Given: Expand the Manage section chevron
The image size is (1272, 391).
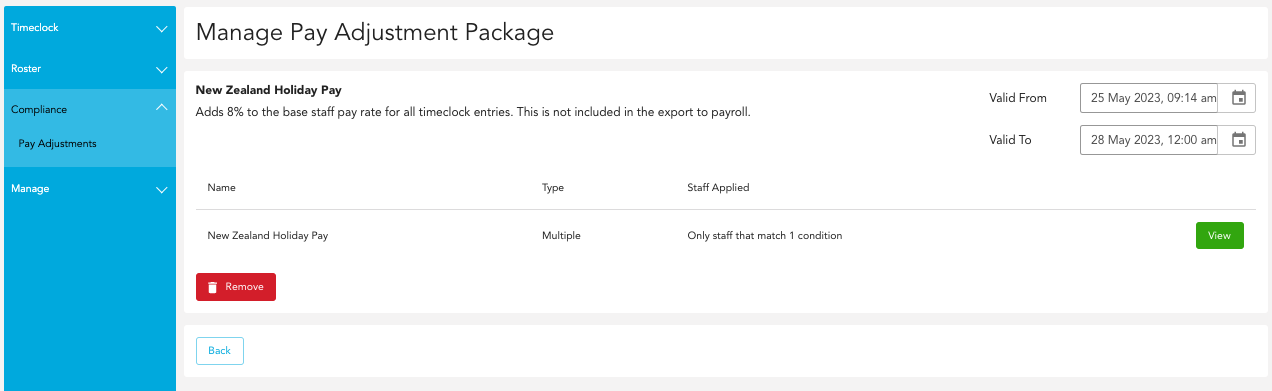Looking at the screenshot, I should point(162,189).
